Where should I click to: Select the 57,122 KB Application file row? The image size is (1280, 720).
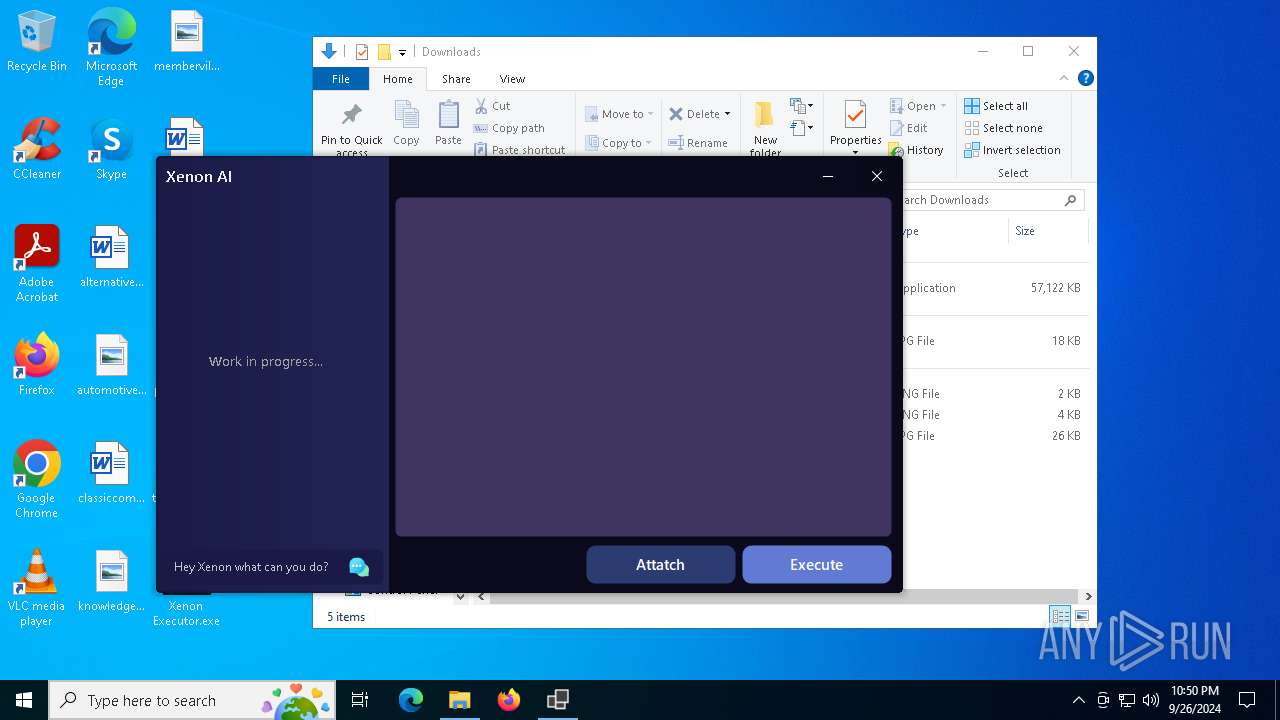pos(993,288)
